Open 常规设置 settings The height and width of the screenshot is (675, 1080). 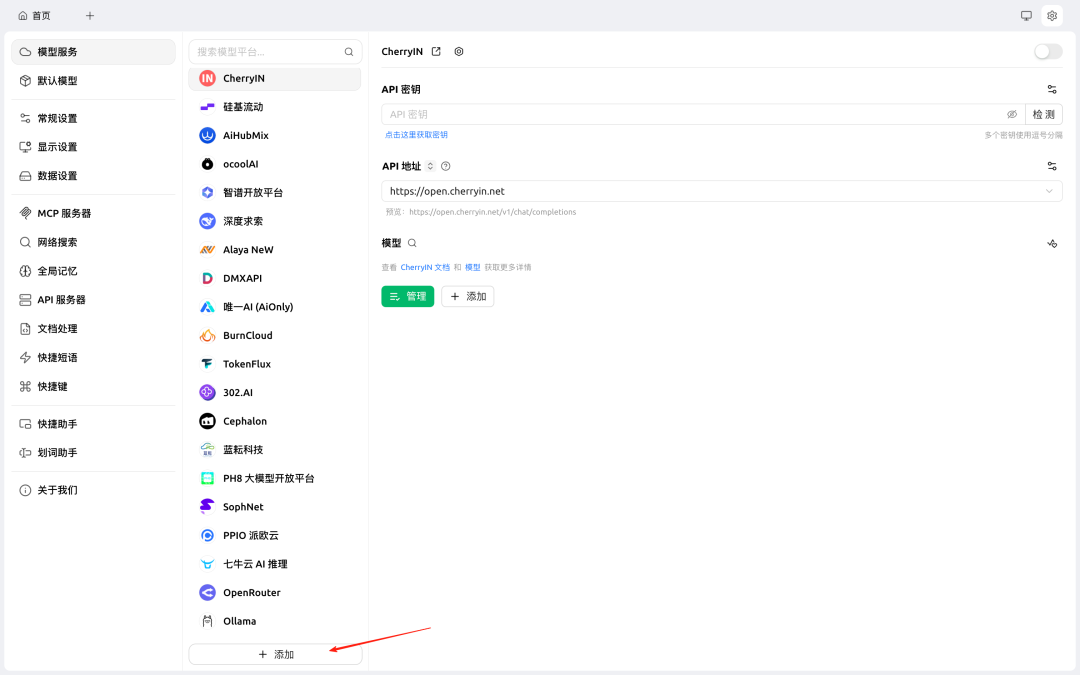pos(94,118)
